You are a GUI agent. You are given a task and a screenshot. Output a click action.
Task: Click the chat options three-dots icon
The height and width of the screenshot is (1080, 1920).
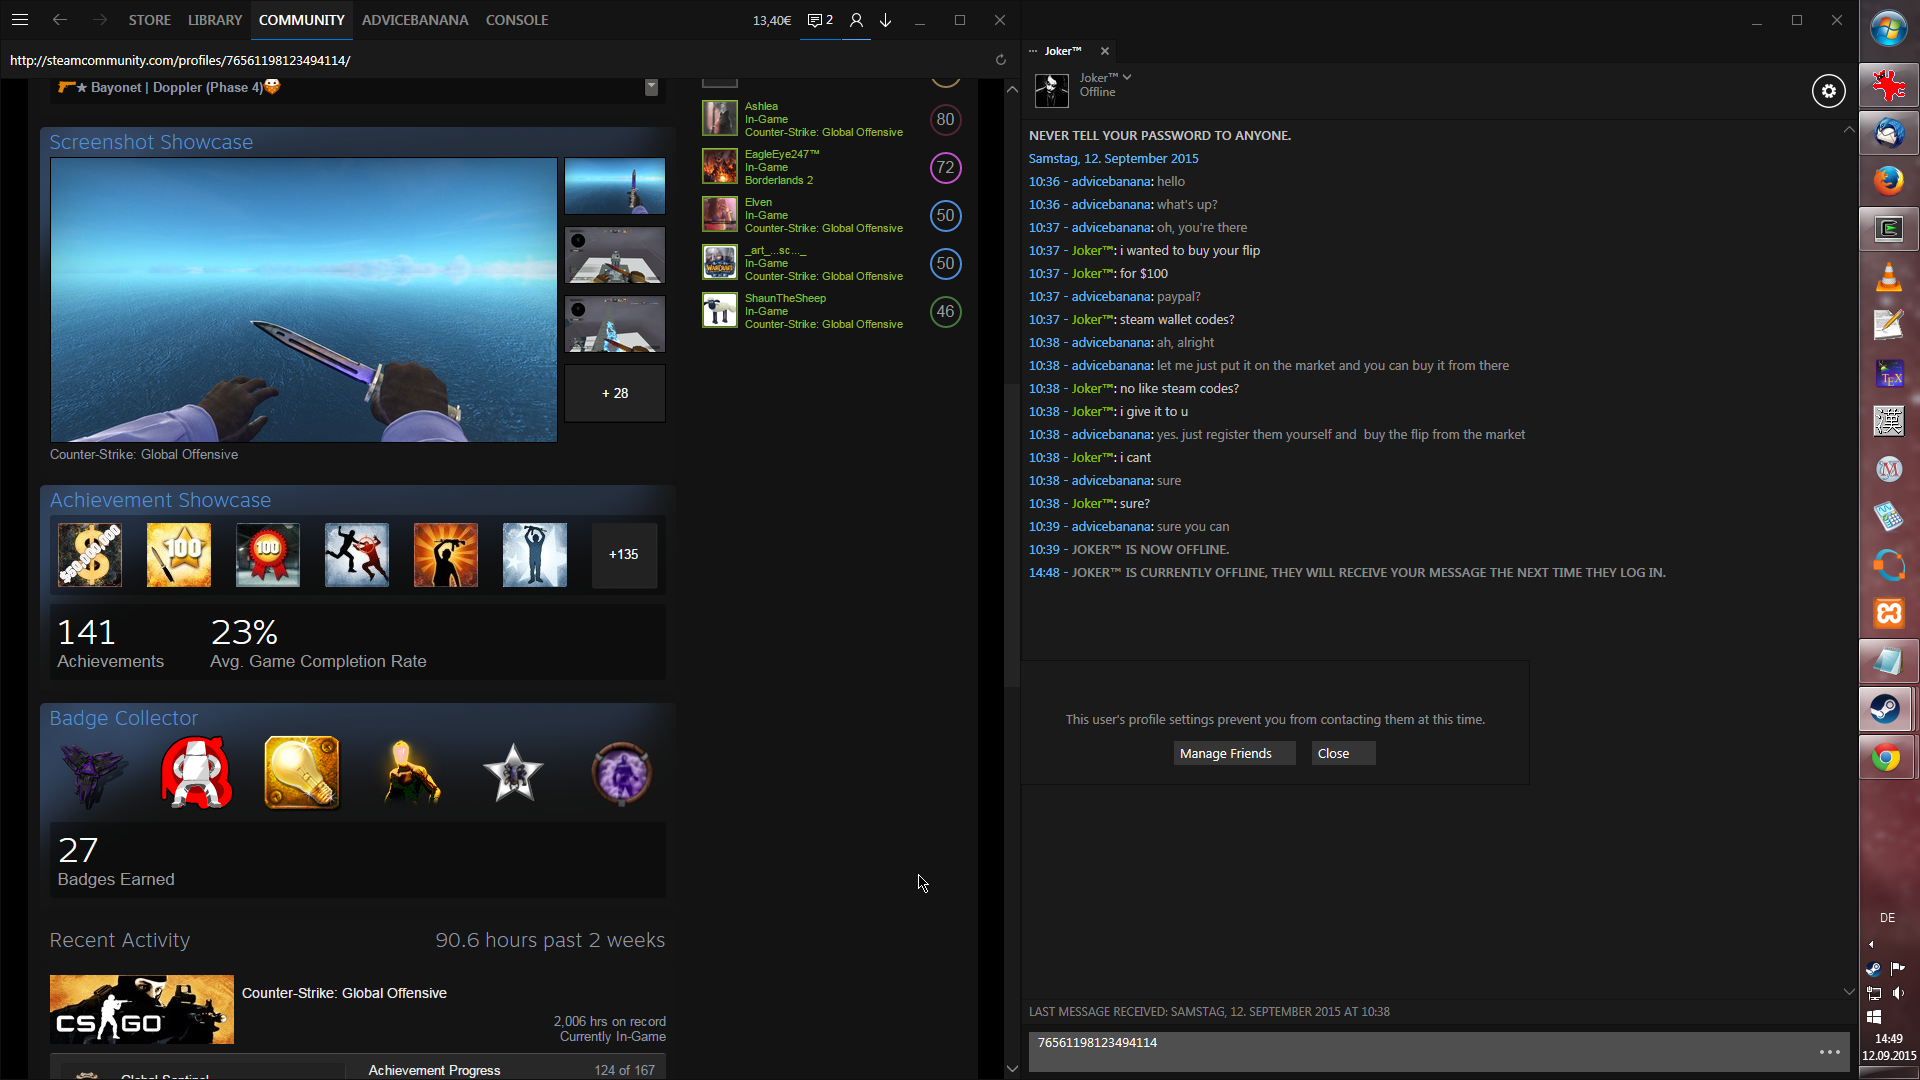click(1829, 1052)
